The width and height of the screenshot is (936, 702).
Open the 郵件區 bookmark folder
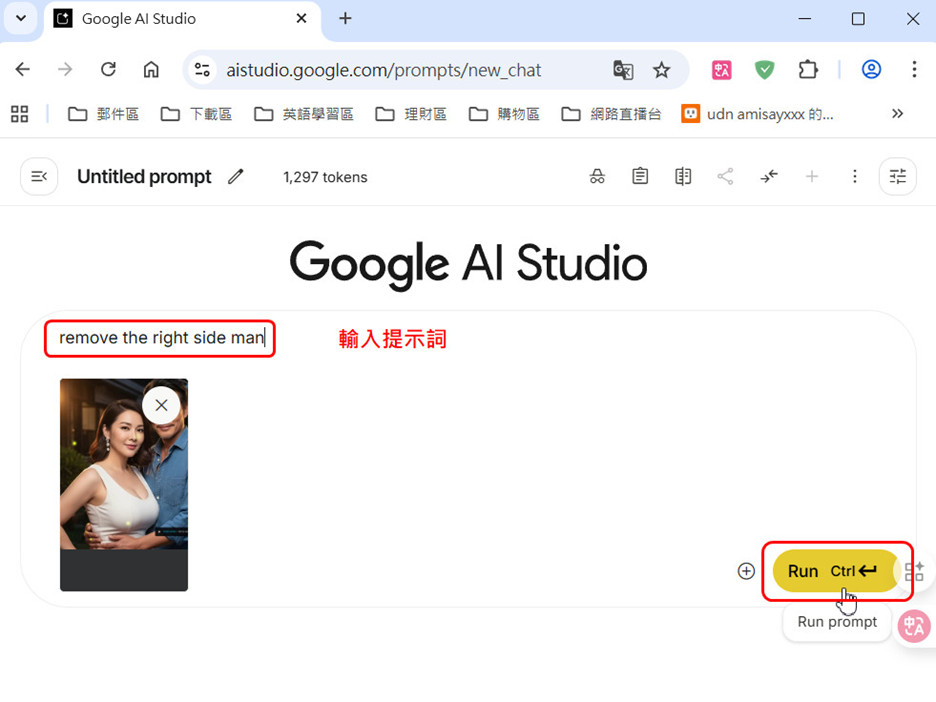click(x=103, y=114)
